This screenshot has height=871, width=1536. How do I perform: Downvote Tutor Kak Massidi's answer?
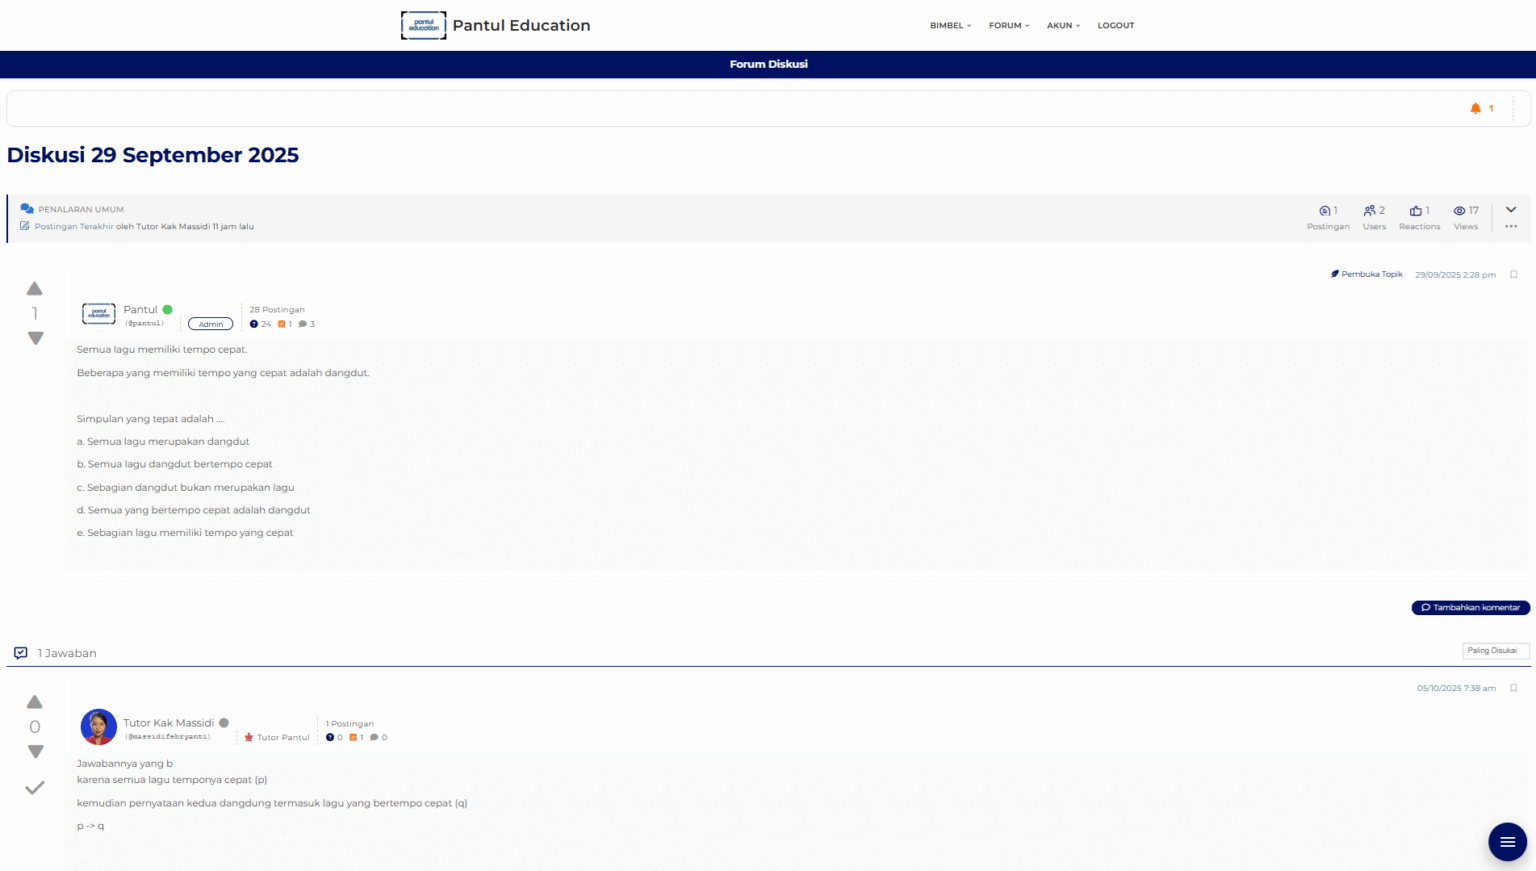(x=35, y=752)
